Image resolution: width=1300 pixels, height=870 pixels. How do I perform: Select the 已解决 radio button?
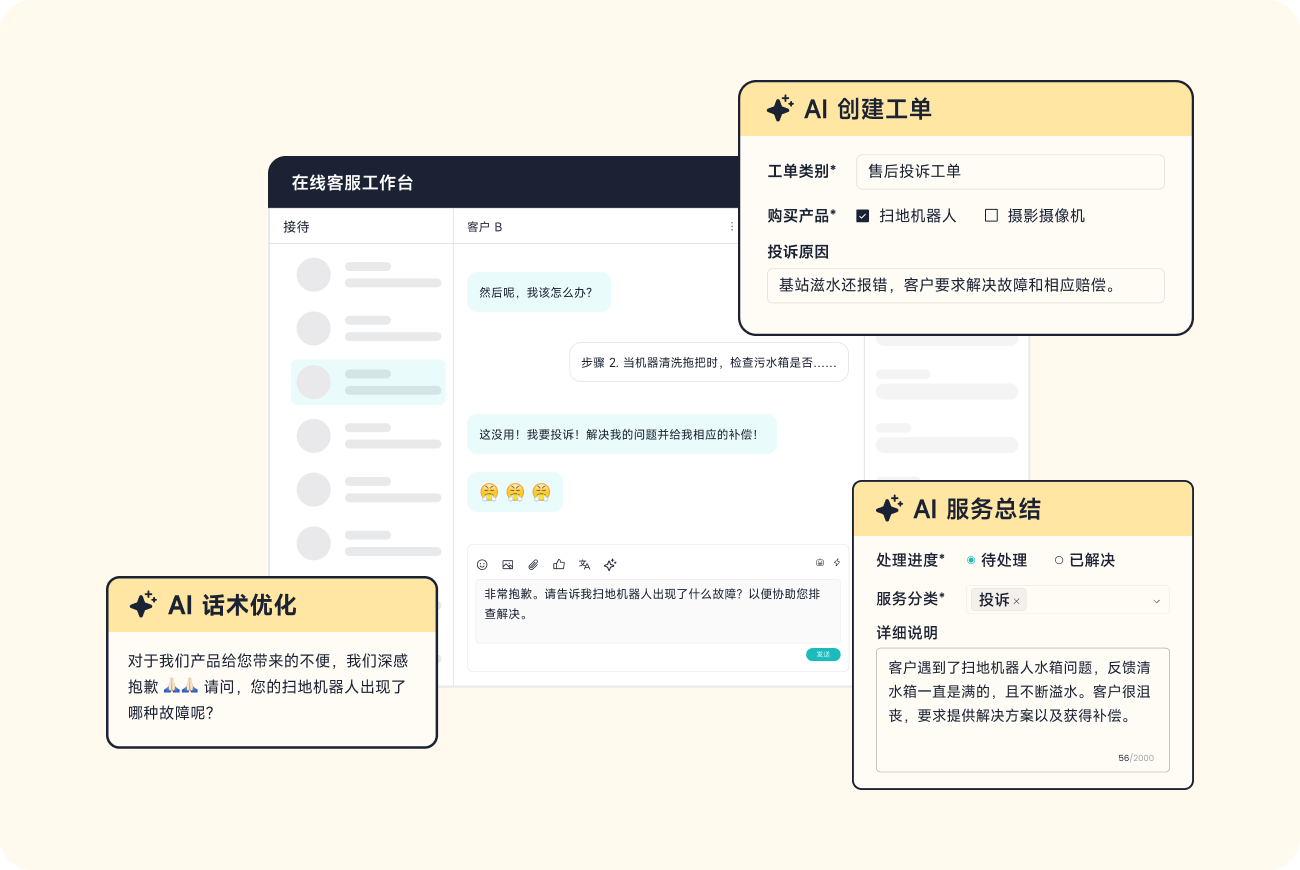pos(1059,561)
